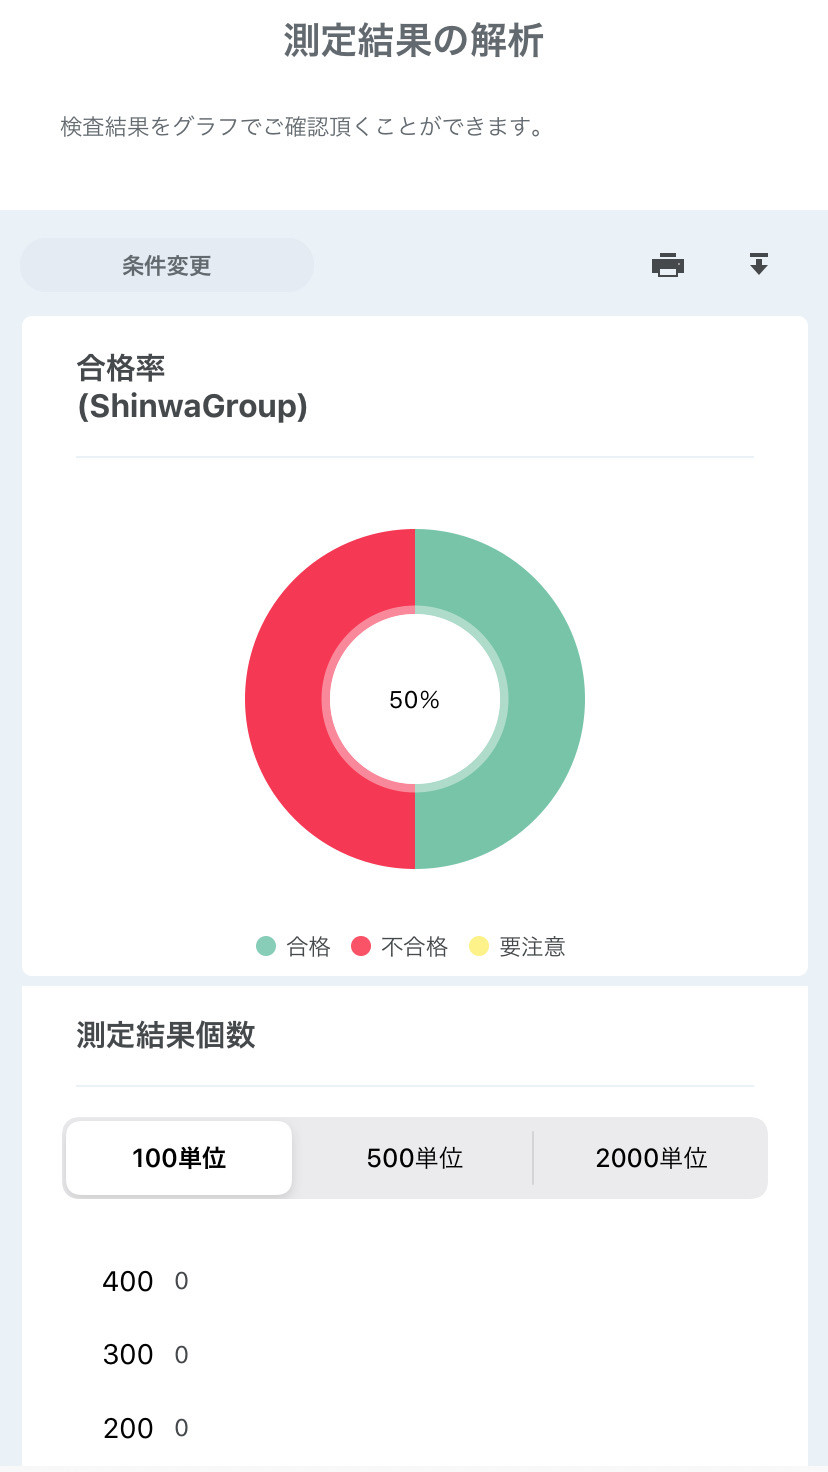Viewport: 828px width, 1472px height.
Task: Click the yellow 要注意 legend dot
Action: coord(479,946)
